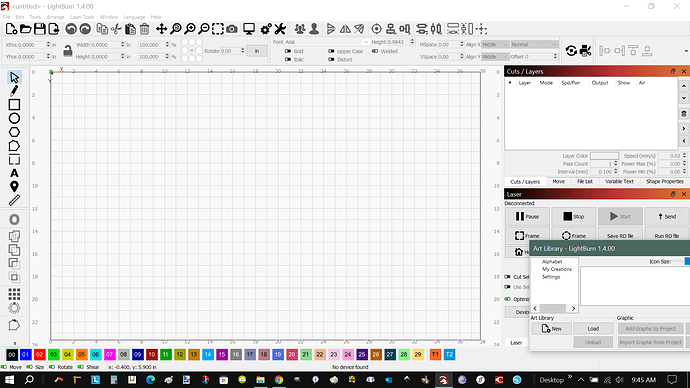Select the Measure ruler tool

click(14, 201)
